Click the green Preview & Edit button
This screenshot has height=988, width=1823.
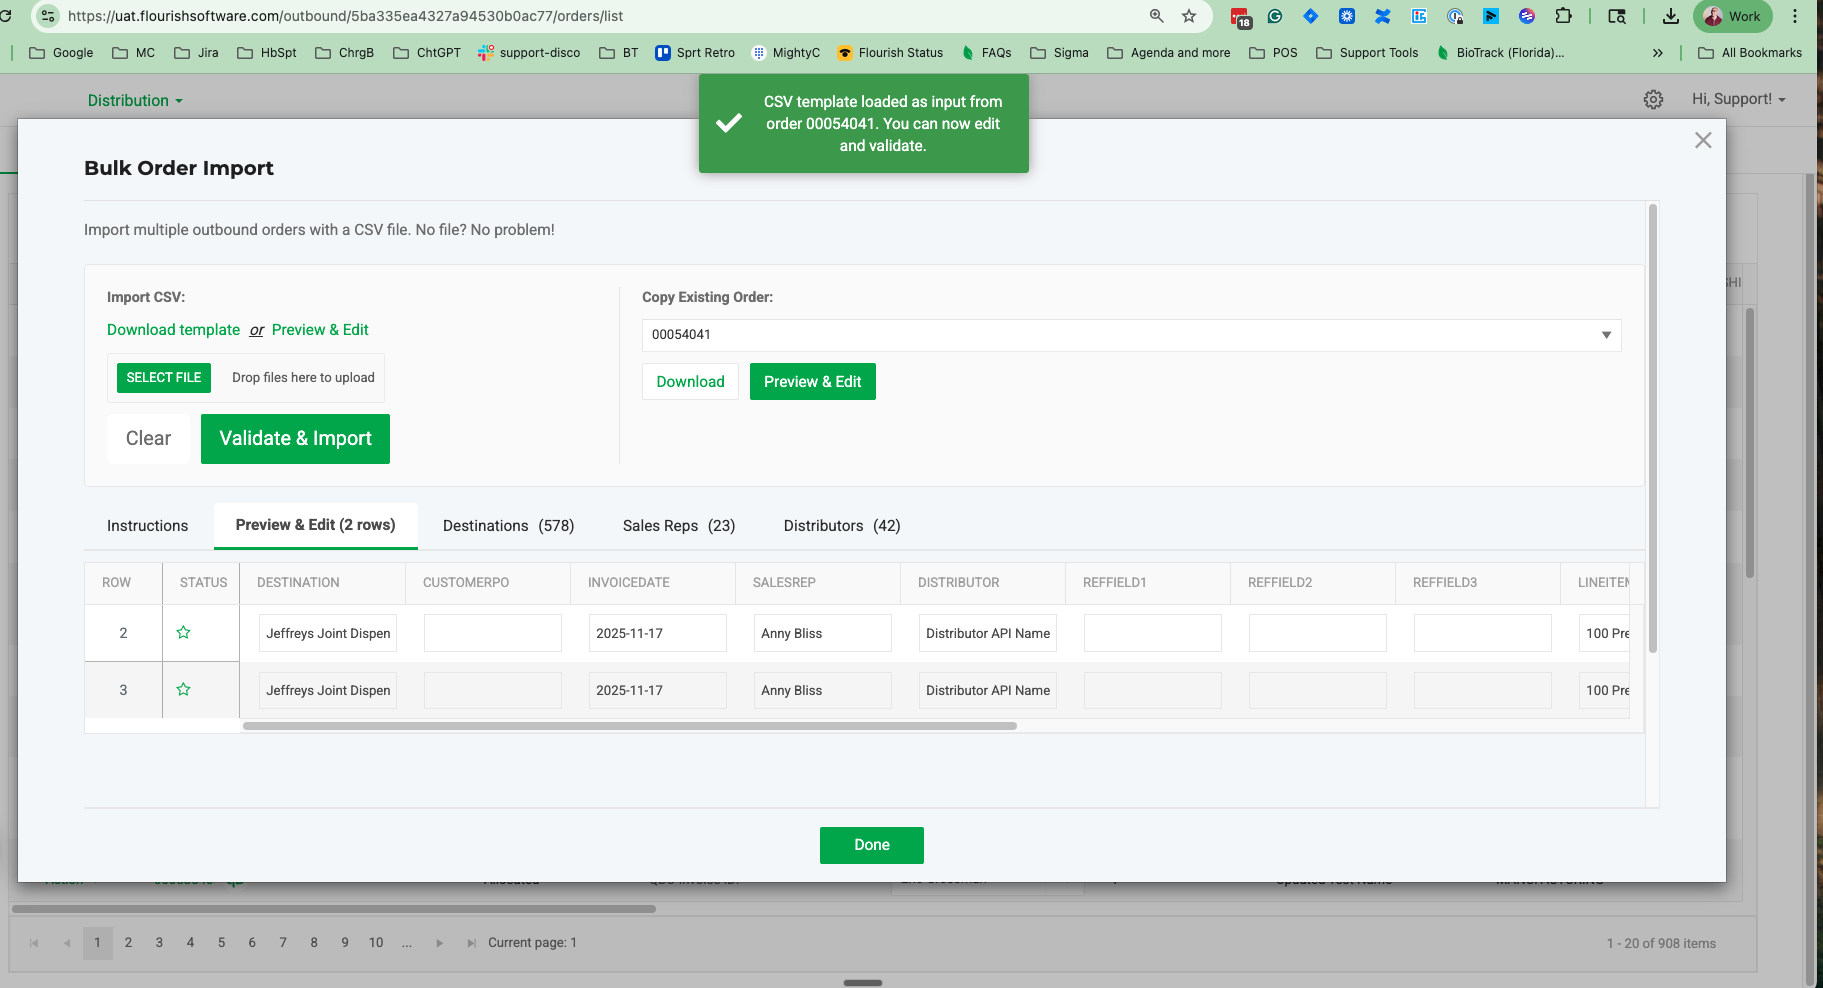click(x=813, y=382)
